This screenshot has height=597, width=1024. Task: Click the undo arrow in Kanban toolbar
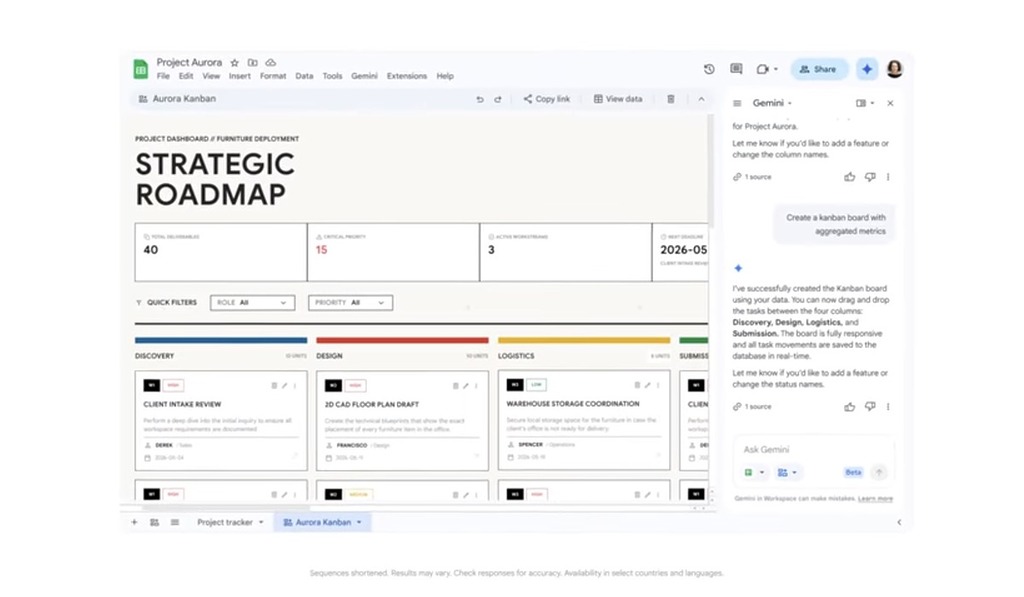click(x=480, y=99)
